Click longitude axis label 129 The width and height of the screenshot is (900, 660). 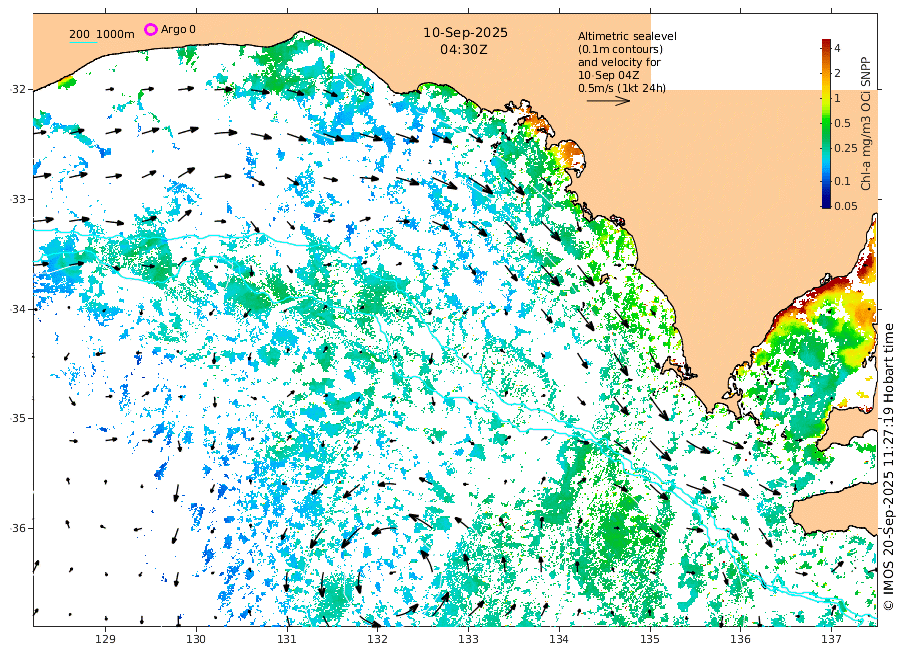[106, 639]
